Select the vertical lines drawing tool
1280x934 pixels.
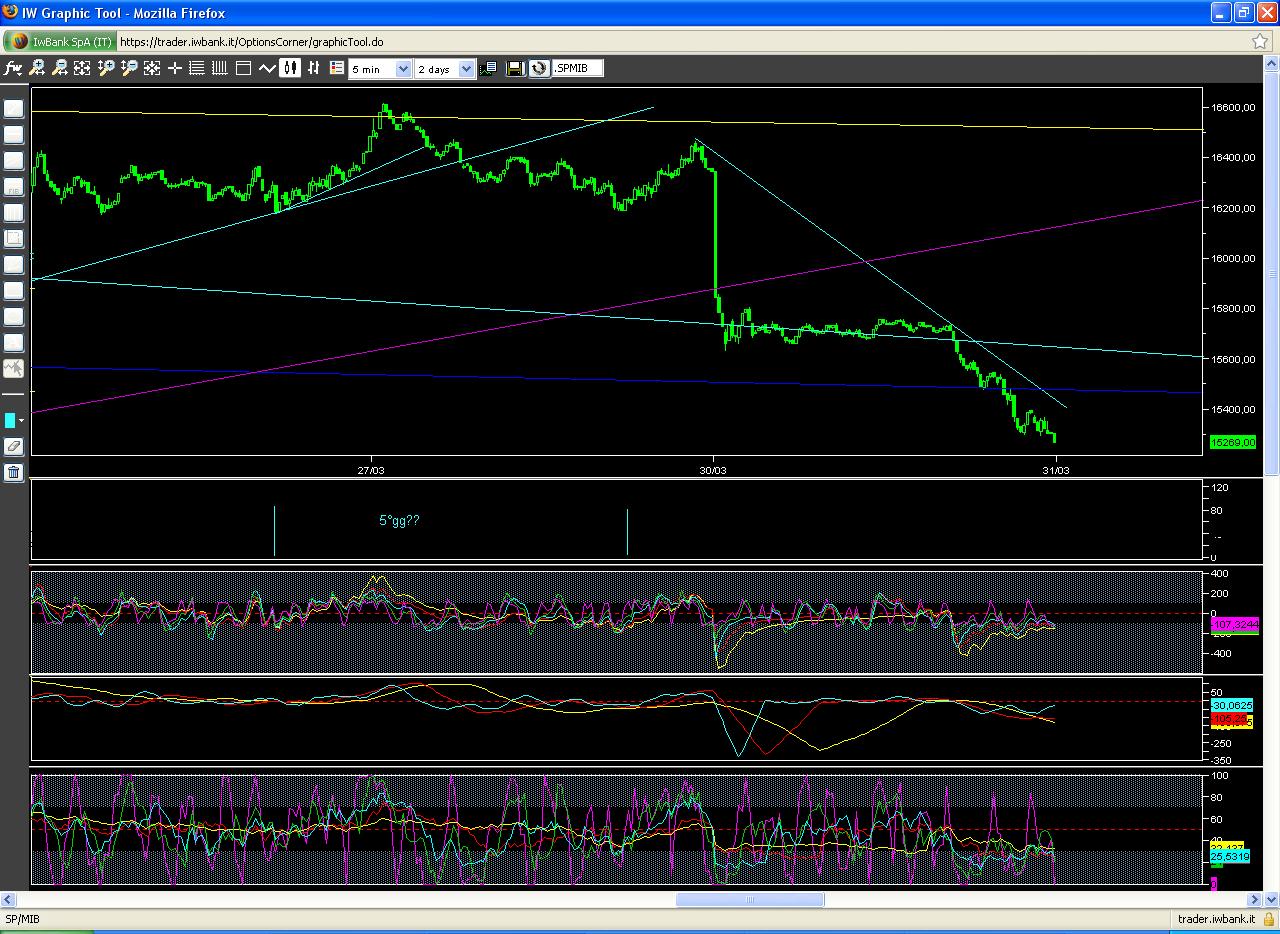pos(13,212)
